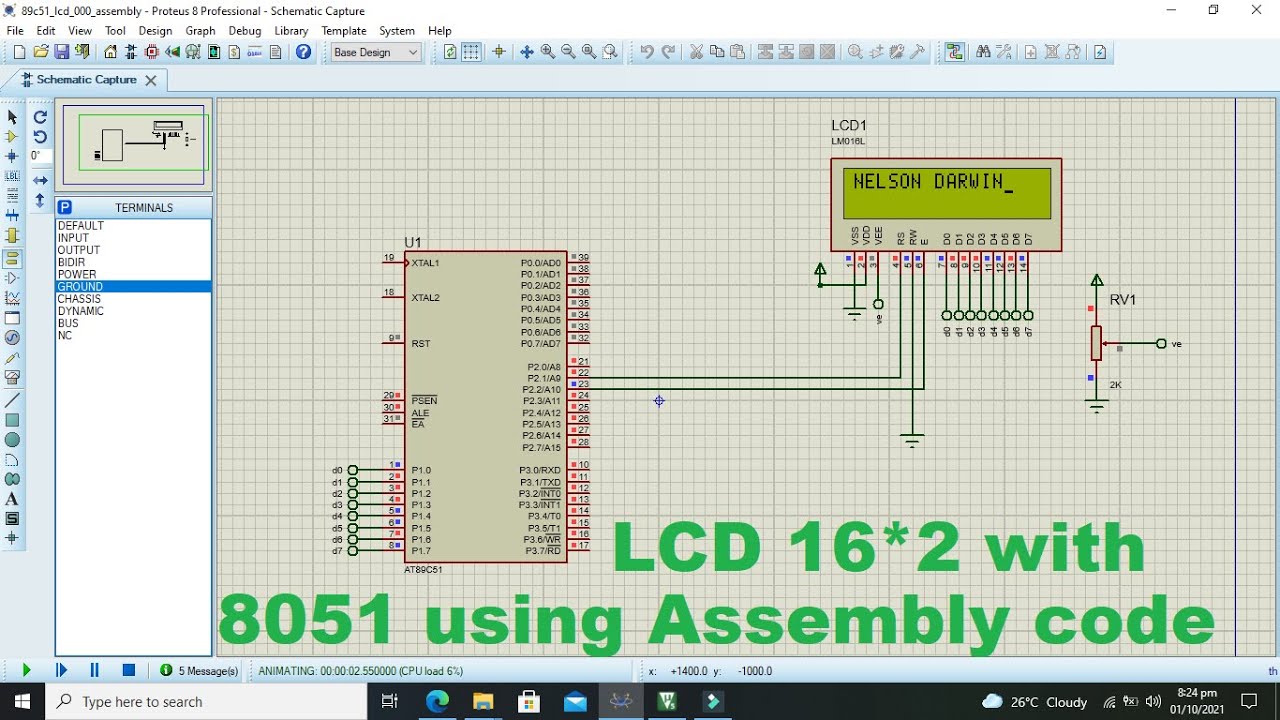Screen dimensions: 1280x720
Task: Open the PCB Layout chip icon
Action: click(x=152, y=52)
